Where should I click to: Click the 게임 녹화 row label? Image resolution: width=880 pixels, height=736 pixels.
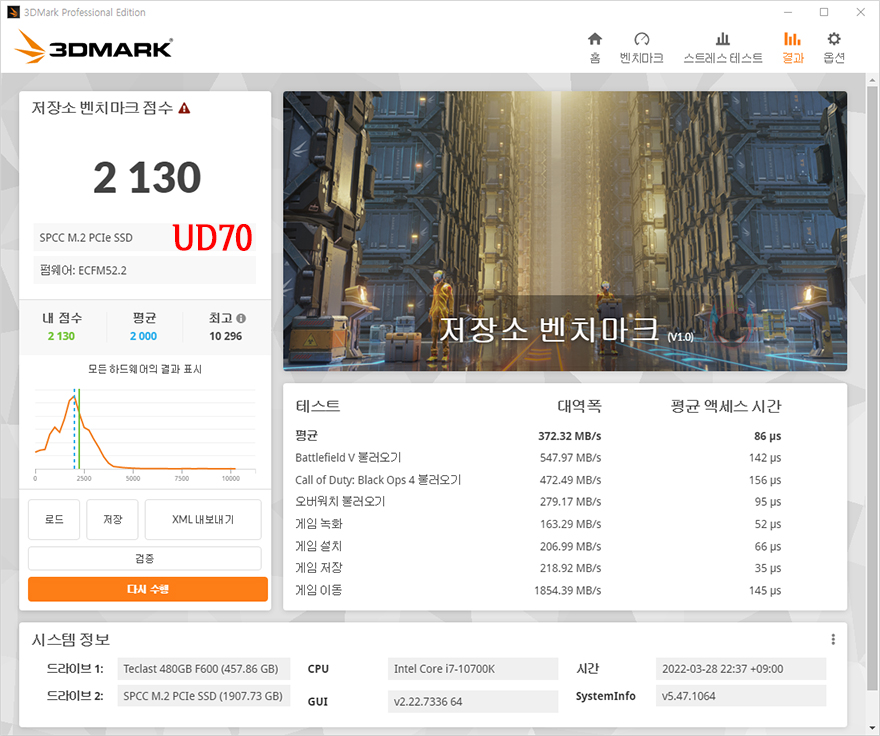click(x=319, y=524)
